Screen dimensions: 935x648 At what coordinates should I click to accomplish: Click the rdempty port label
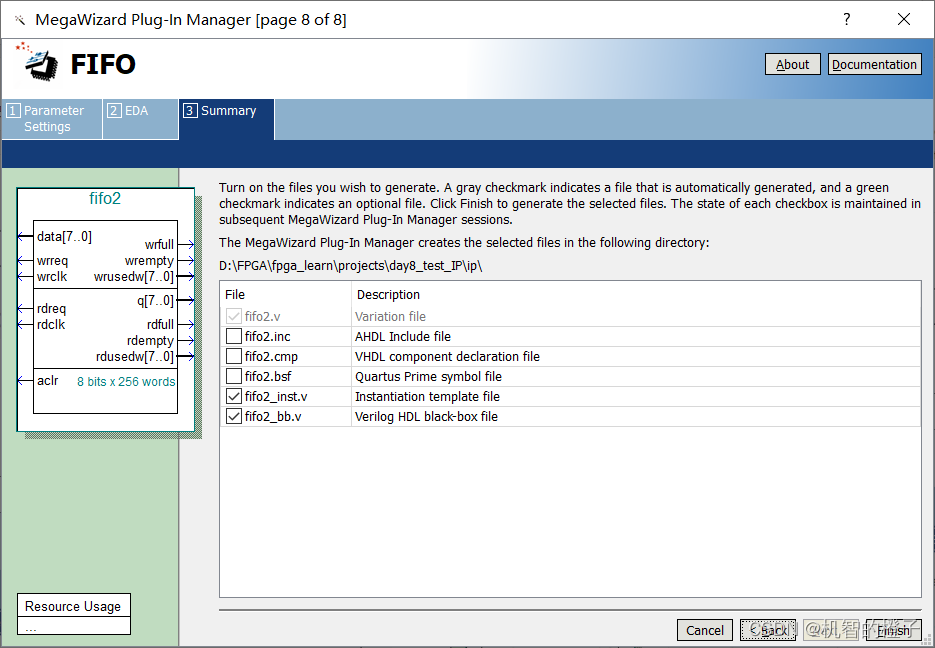tap(150, 341)
